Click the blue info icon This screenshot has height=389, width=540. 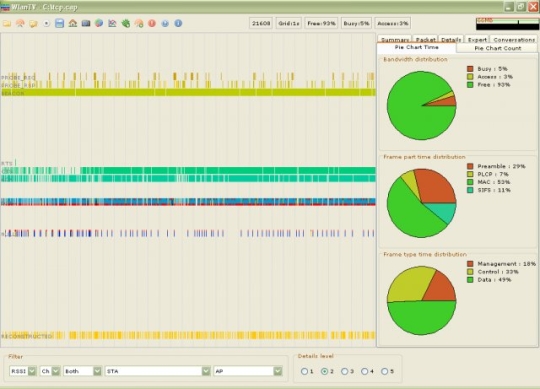[x=178, y=23]
